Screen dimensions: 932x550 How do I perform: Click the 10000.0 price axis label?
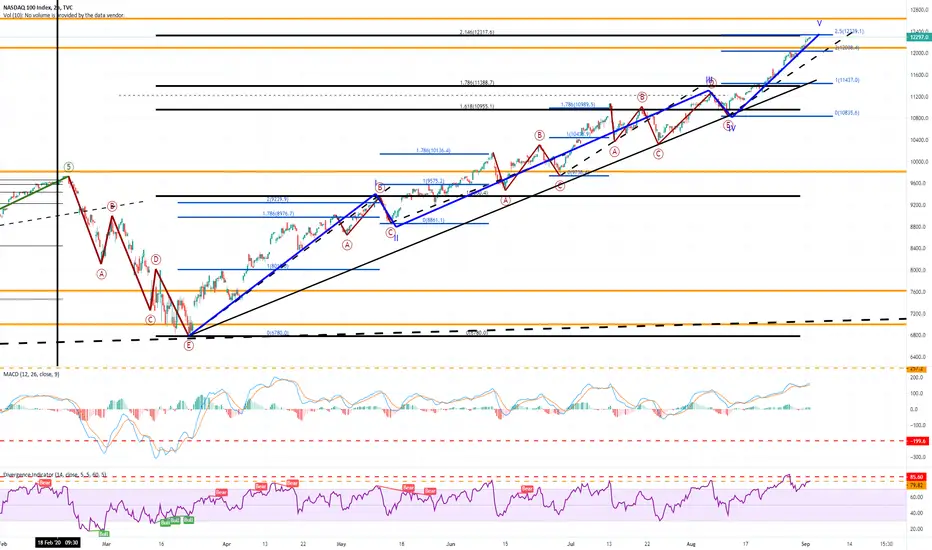(918, 162)
